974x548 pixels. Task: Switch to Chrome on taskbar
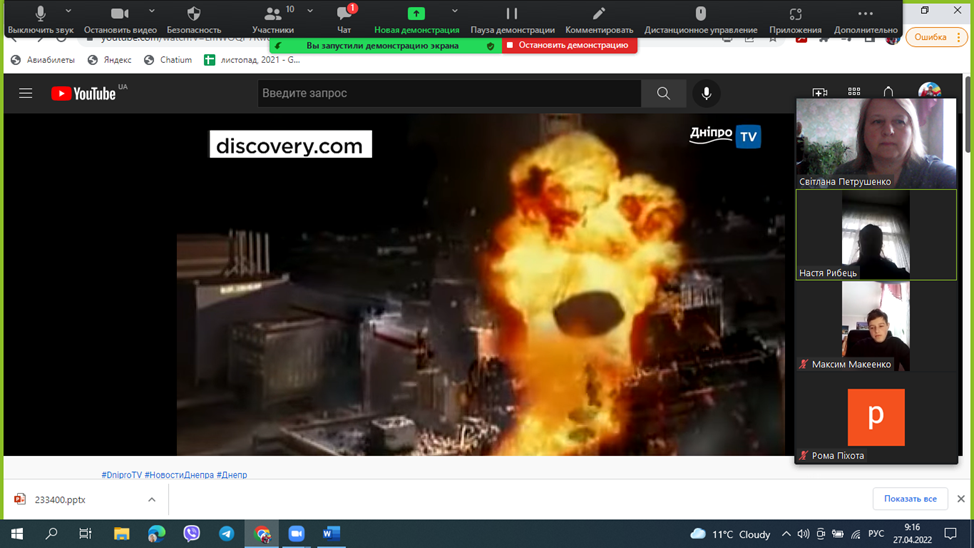pos(262,534)
